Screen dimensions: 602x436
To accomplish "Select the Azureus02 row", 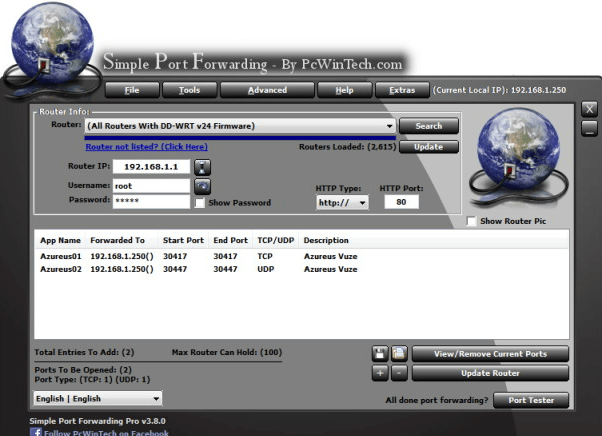I will pos(301,269).
